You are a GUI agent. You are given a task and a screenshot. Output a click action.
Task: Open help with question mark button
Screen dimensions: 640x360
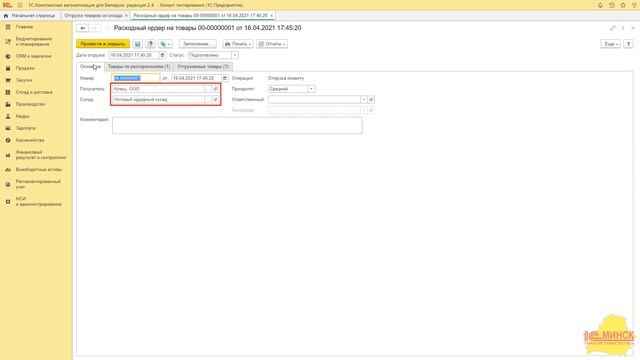(629, 44)
